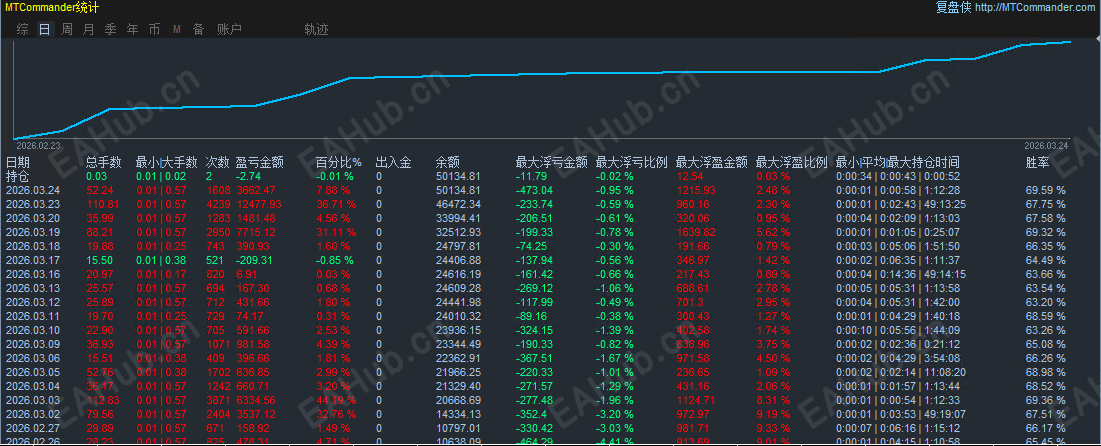Select the 2026.02.27 date row
This screenshot has height=446, width=1101.
(35, 428)
